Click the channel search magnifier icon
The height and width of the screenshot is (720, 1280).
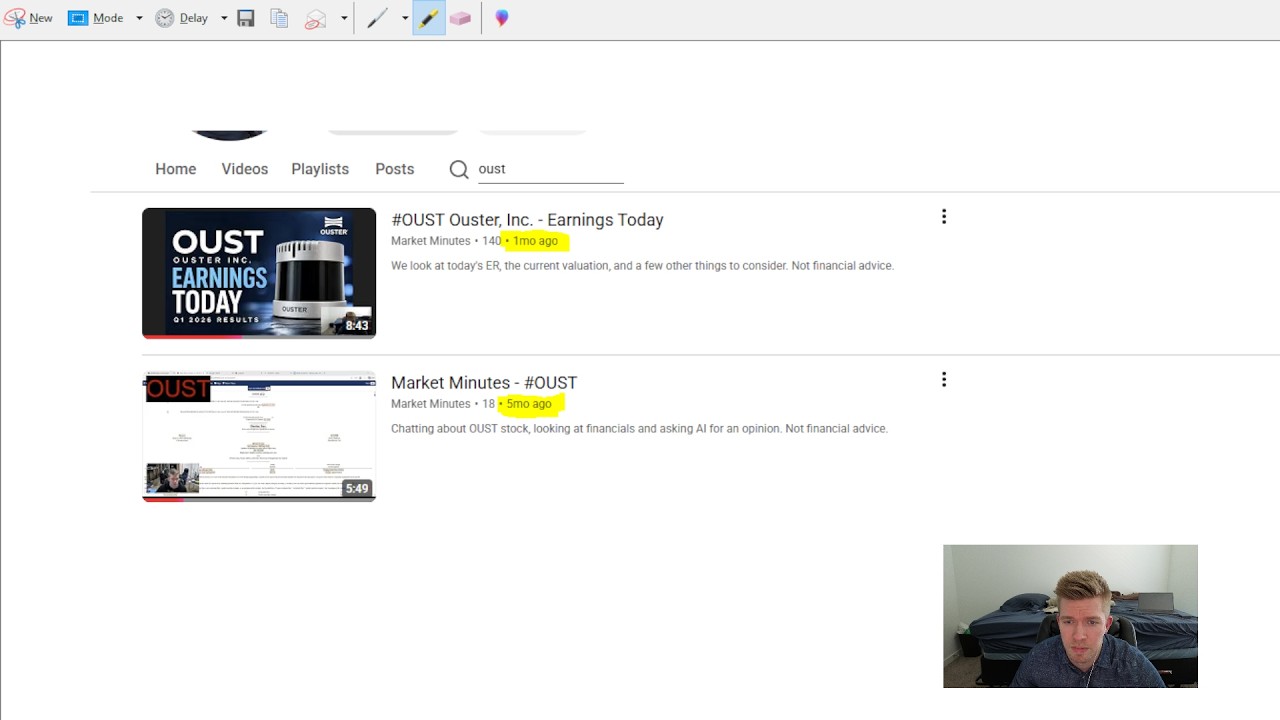(x=459, y=169)
